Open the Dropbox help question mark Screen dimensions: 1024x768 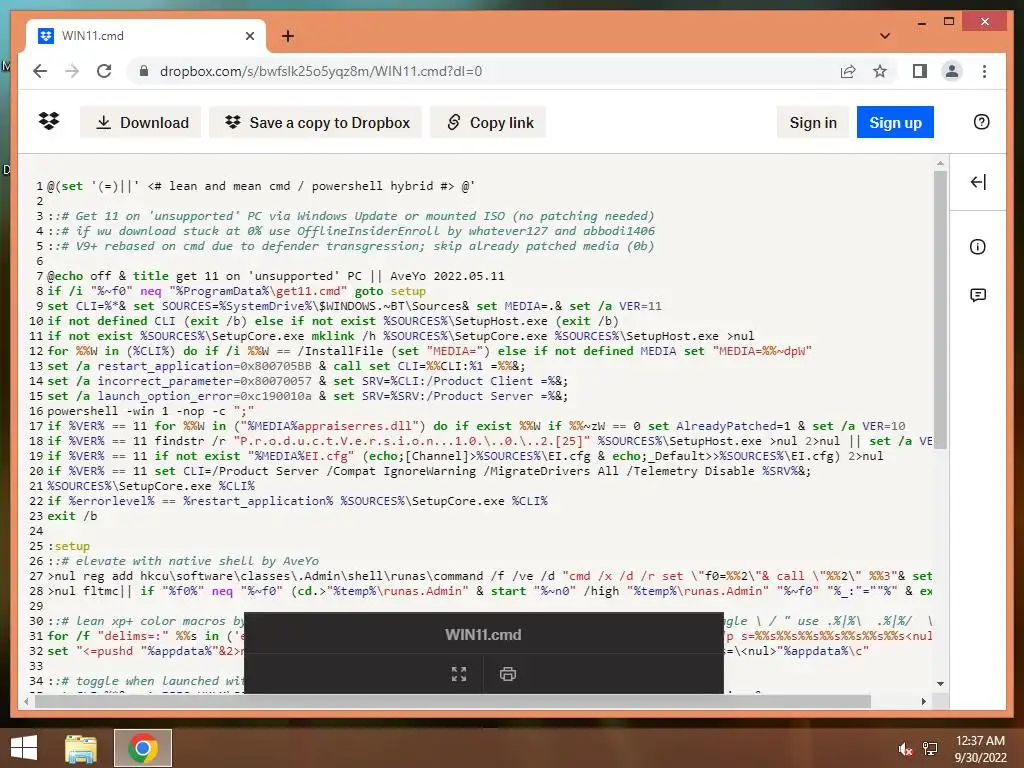click(981, 122)
